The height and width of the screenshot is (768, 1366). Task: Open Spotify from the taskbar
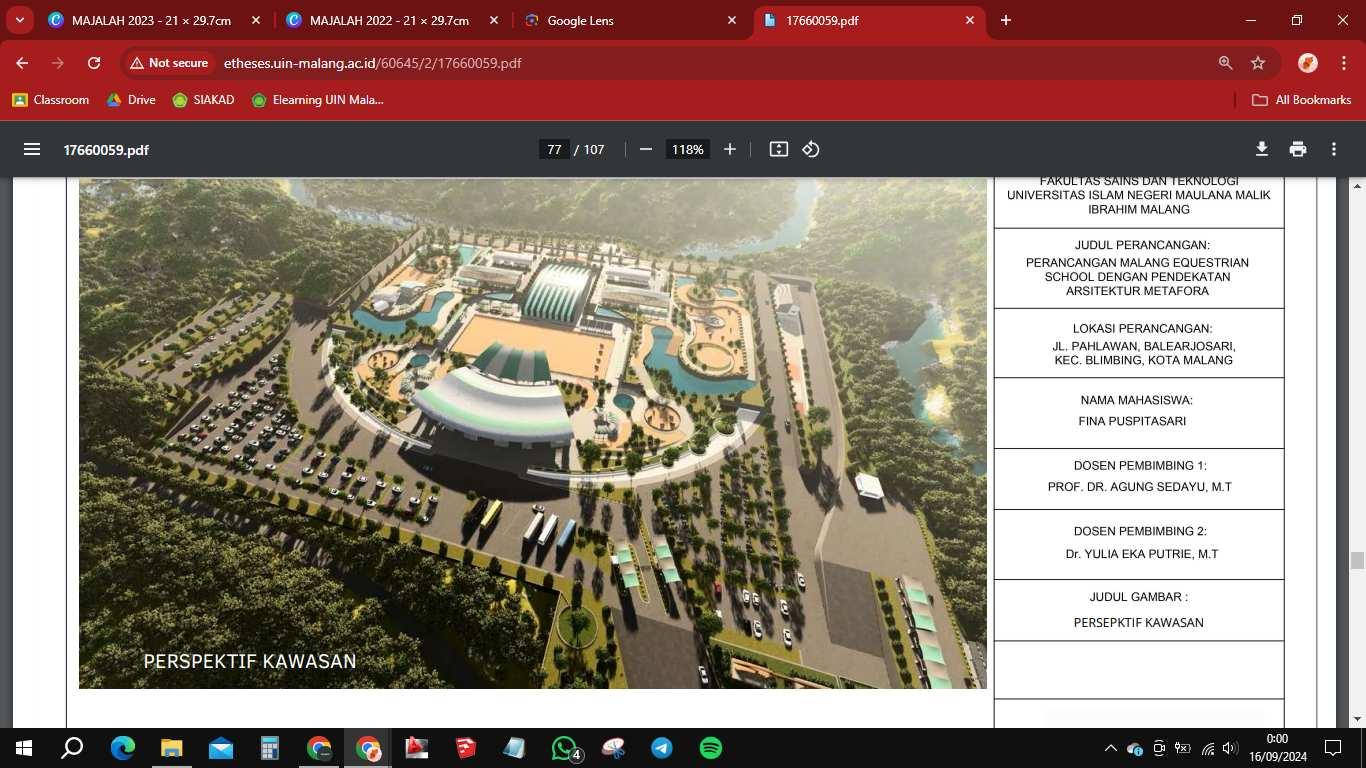click(x=711, y=748)
